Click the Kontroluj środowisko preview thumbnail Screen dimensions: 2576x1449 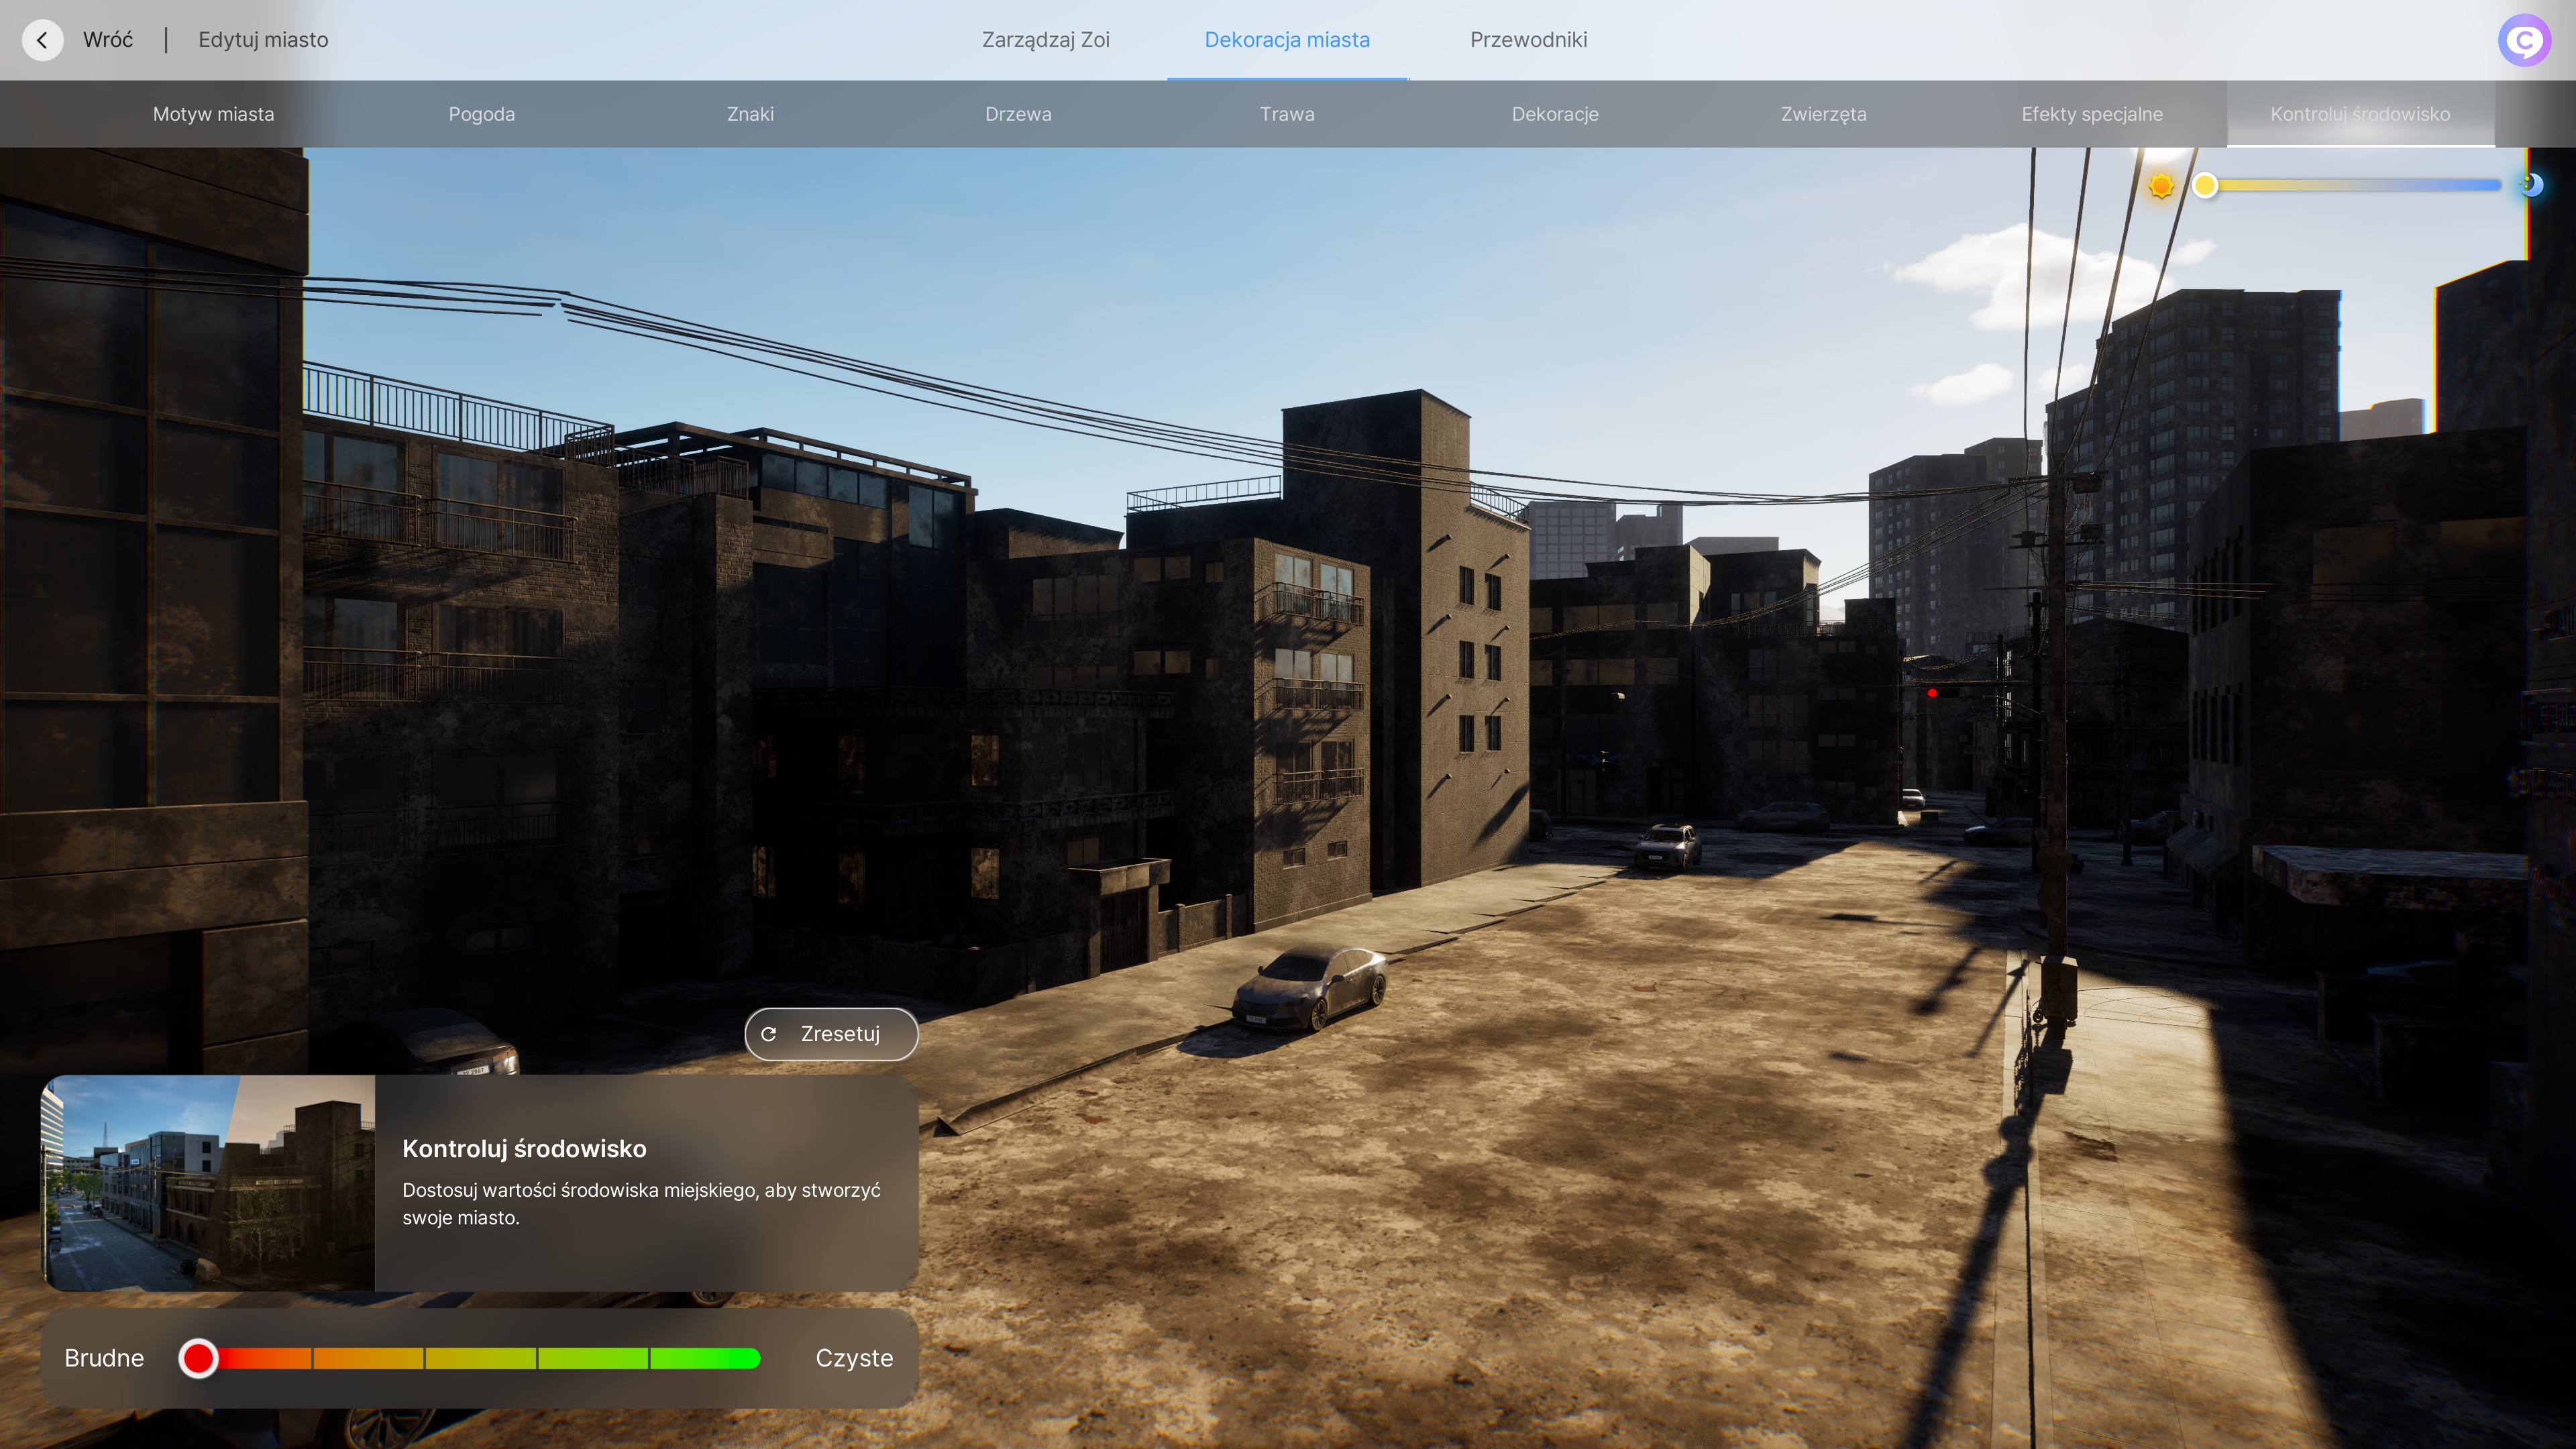pos(208,1183)
